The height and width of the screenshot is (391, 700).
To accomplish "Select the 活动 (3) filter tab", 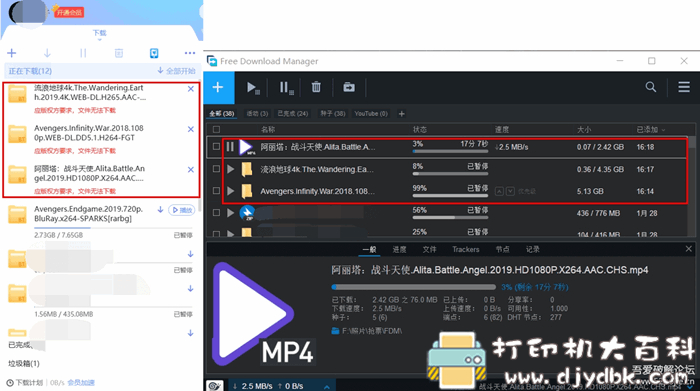I will click(257, 114).
